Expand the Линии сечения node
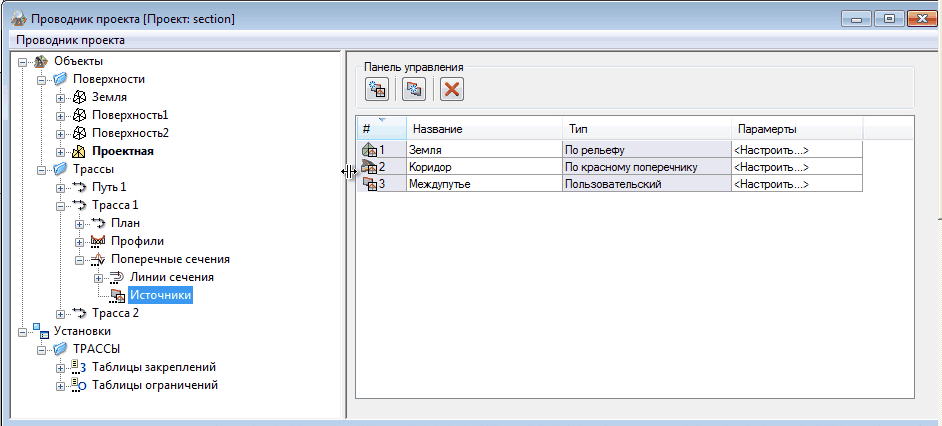The height and width of the screenshot is (426, 942). click(97, 277)
